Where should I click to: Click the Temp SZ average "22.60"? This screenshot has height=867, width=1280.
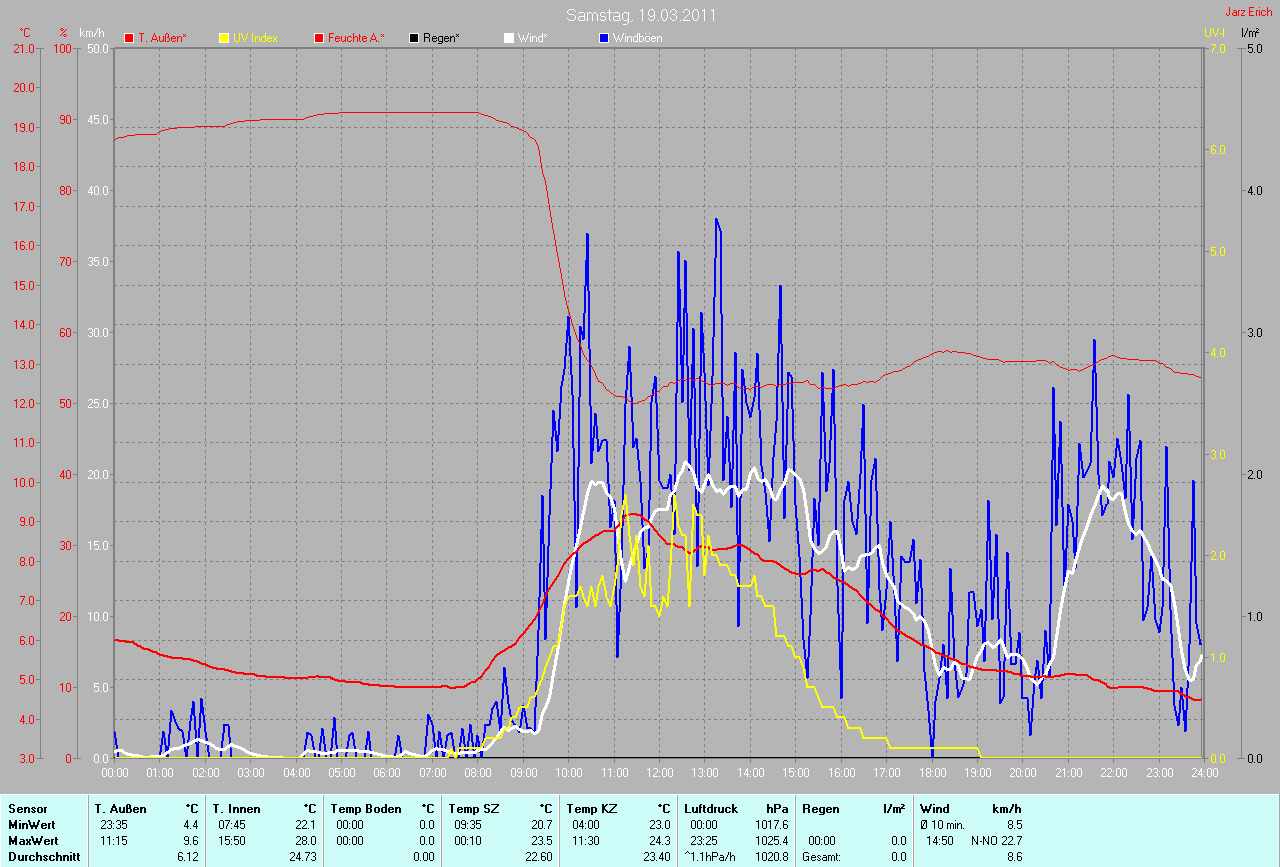tap(538, 856)
